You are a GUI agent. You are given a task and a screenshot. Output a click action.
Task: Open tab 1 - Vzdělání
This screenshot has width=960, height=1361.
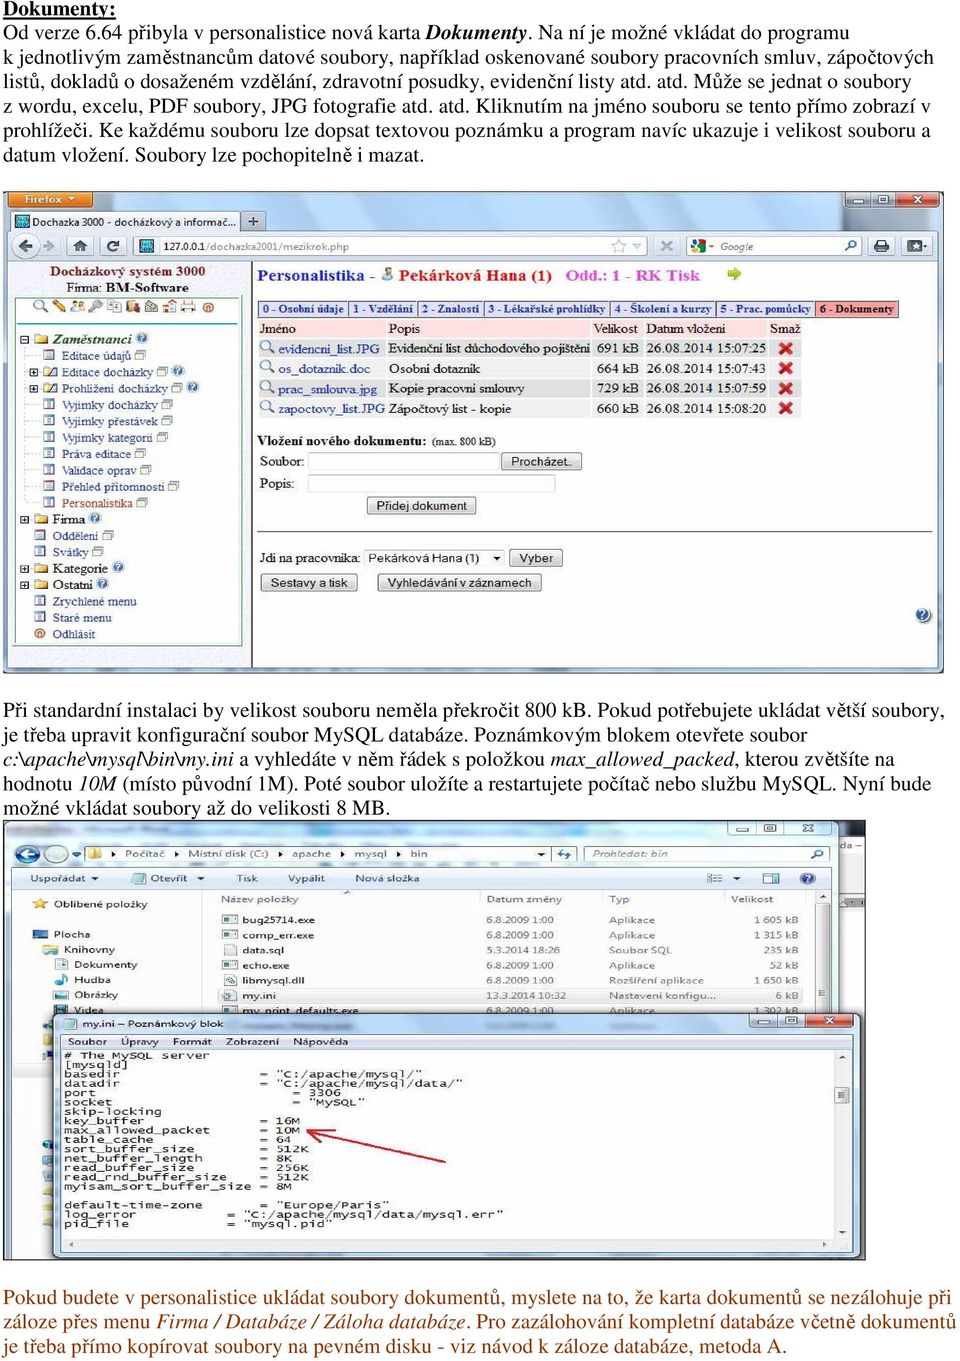[383, 309]
